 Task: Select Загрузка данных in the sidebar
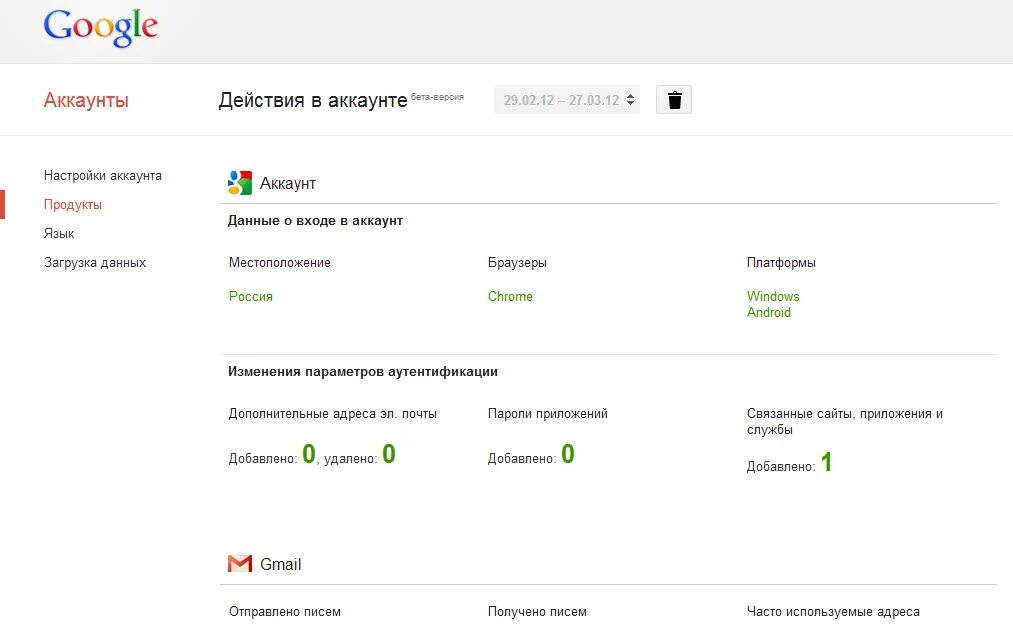coord(95,262)
